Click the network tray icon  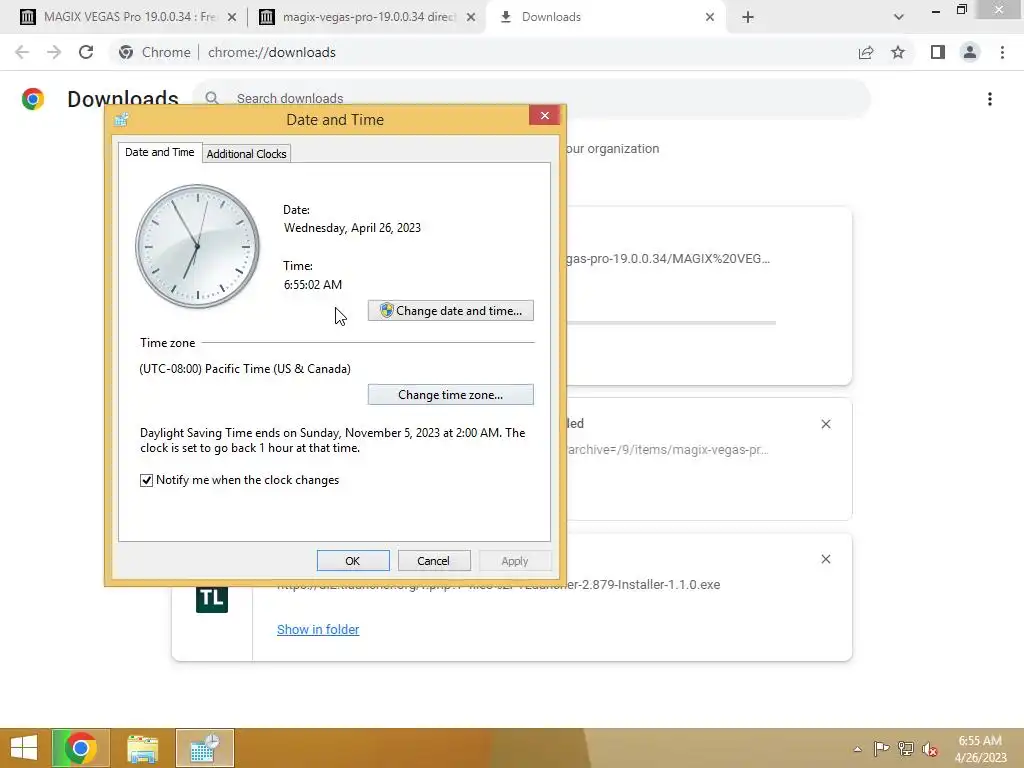[906, 749]
